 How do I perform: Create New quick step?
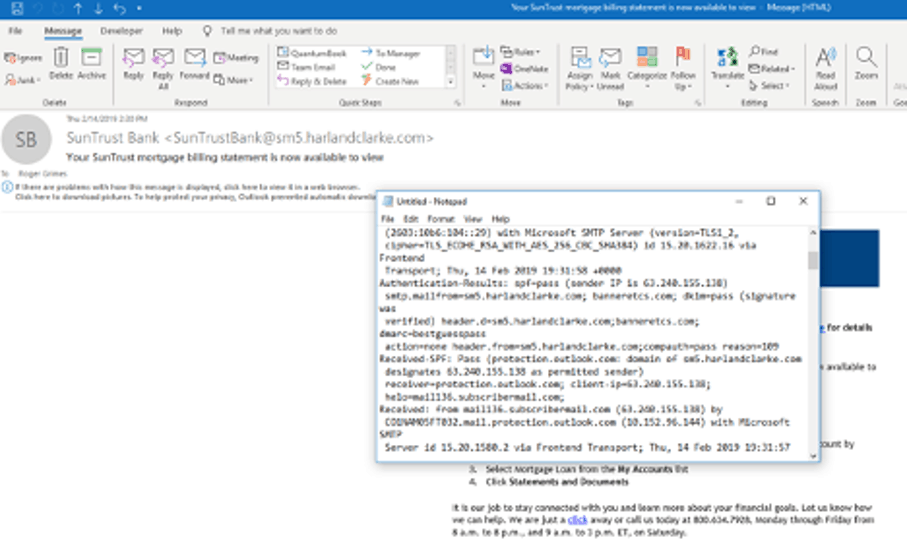tap(390, 81)
